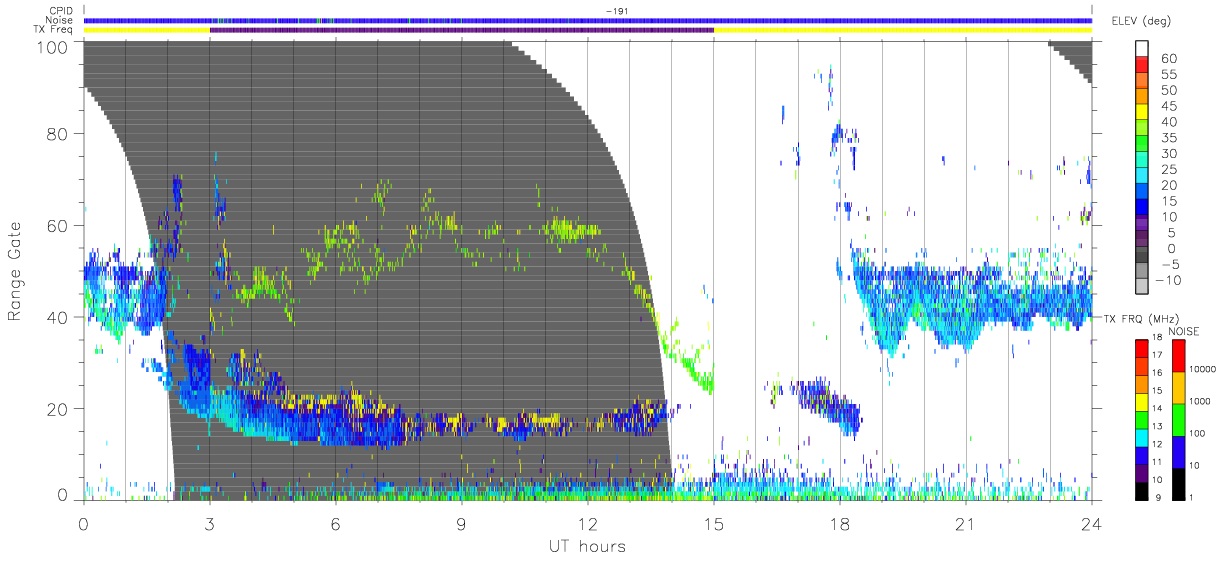
Task: Pick the red top segment of TX FRQ colorbar
Action: click(1142, 347)
